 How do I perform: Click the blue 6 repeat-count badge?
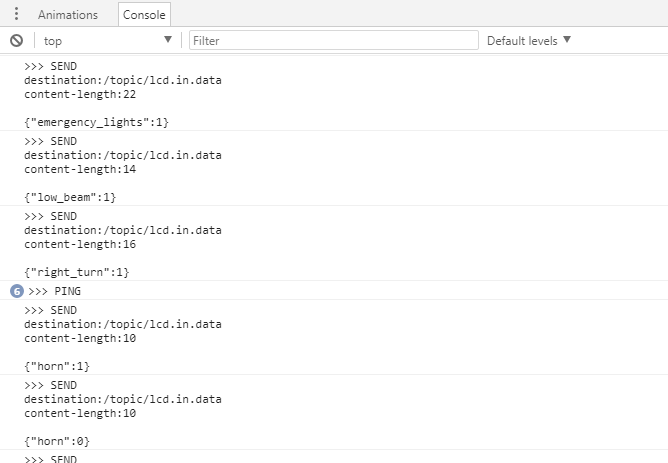point(16,291)
